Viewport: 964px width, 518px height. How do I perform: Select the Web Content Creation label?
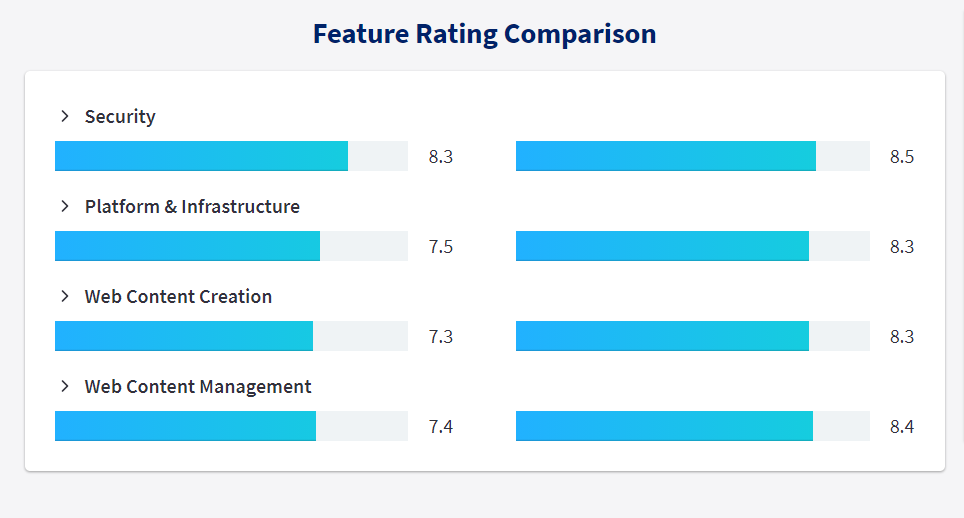[x=178, y=296]
